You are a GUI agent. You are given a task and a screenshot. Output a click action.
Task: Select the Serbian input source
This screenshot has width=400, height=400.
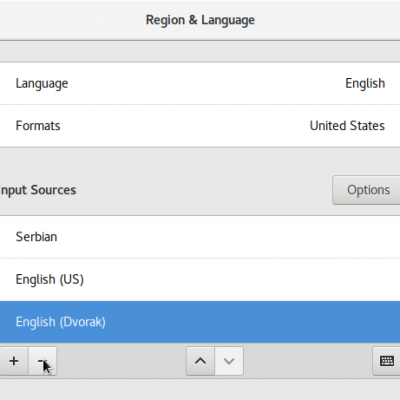[x=200, y=237]
